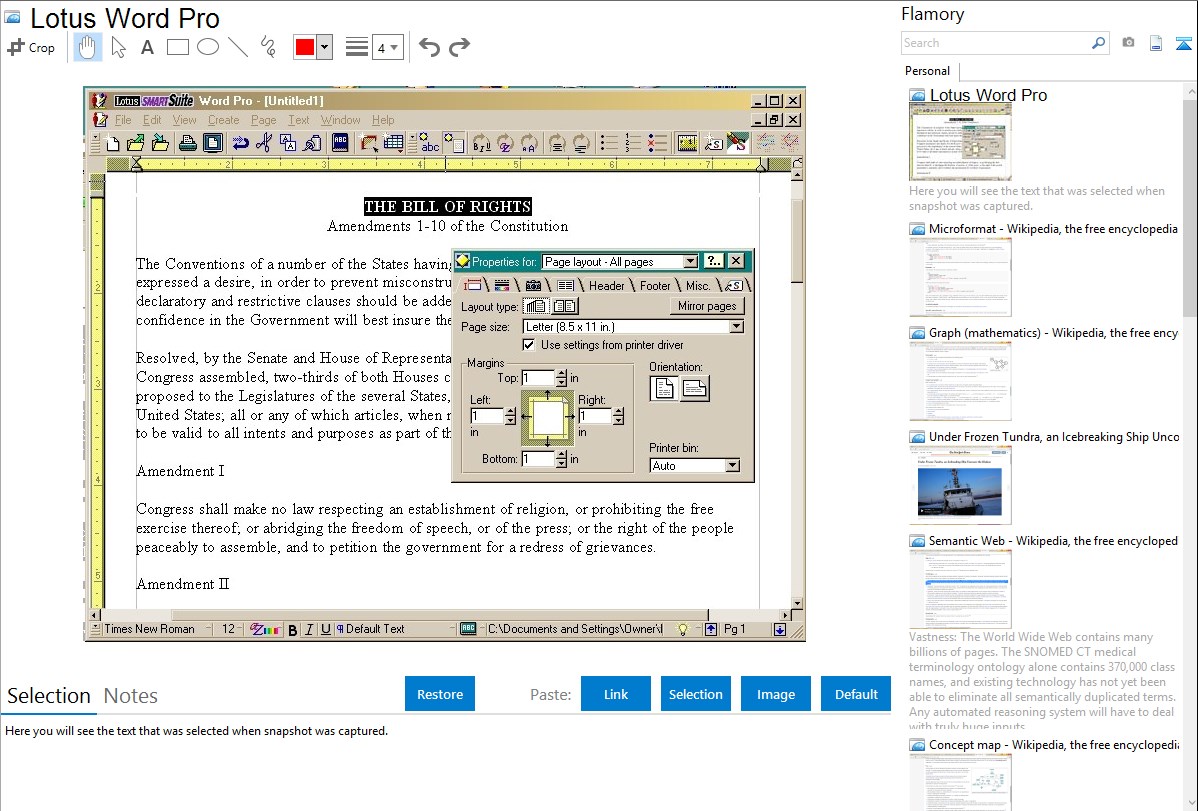Toggle Italic in Word Pro status bar
This screenshot has height=811, width=1198.
click(309, 630)
